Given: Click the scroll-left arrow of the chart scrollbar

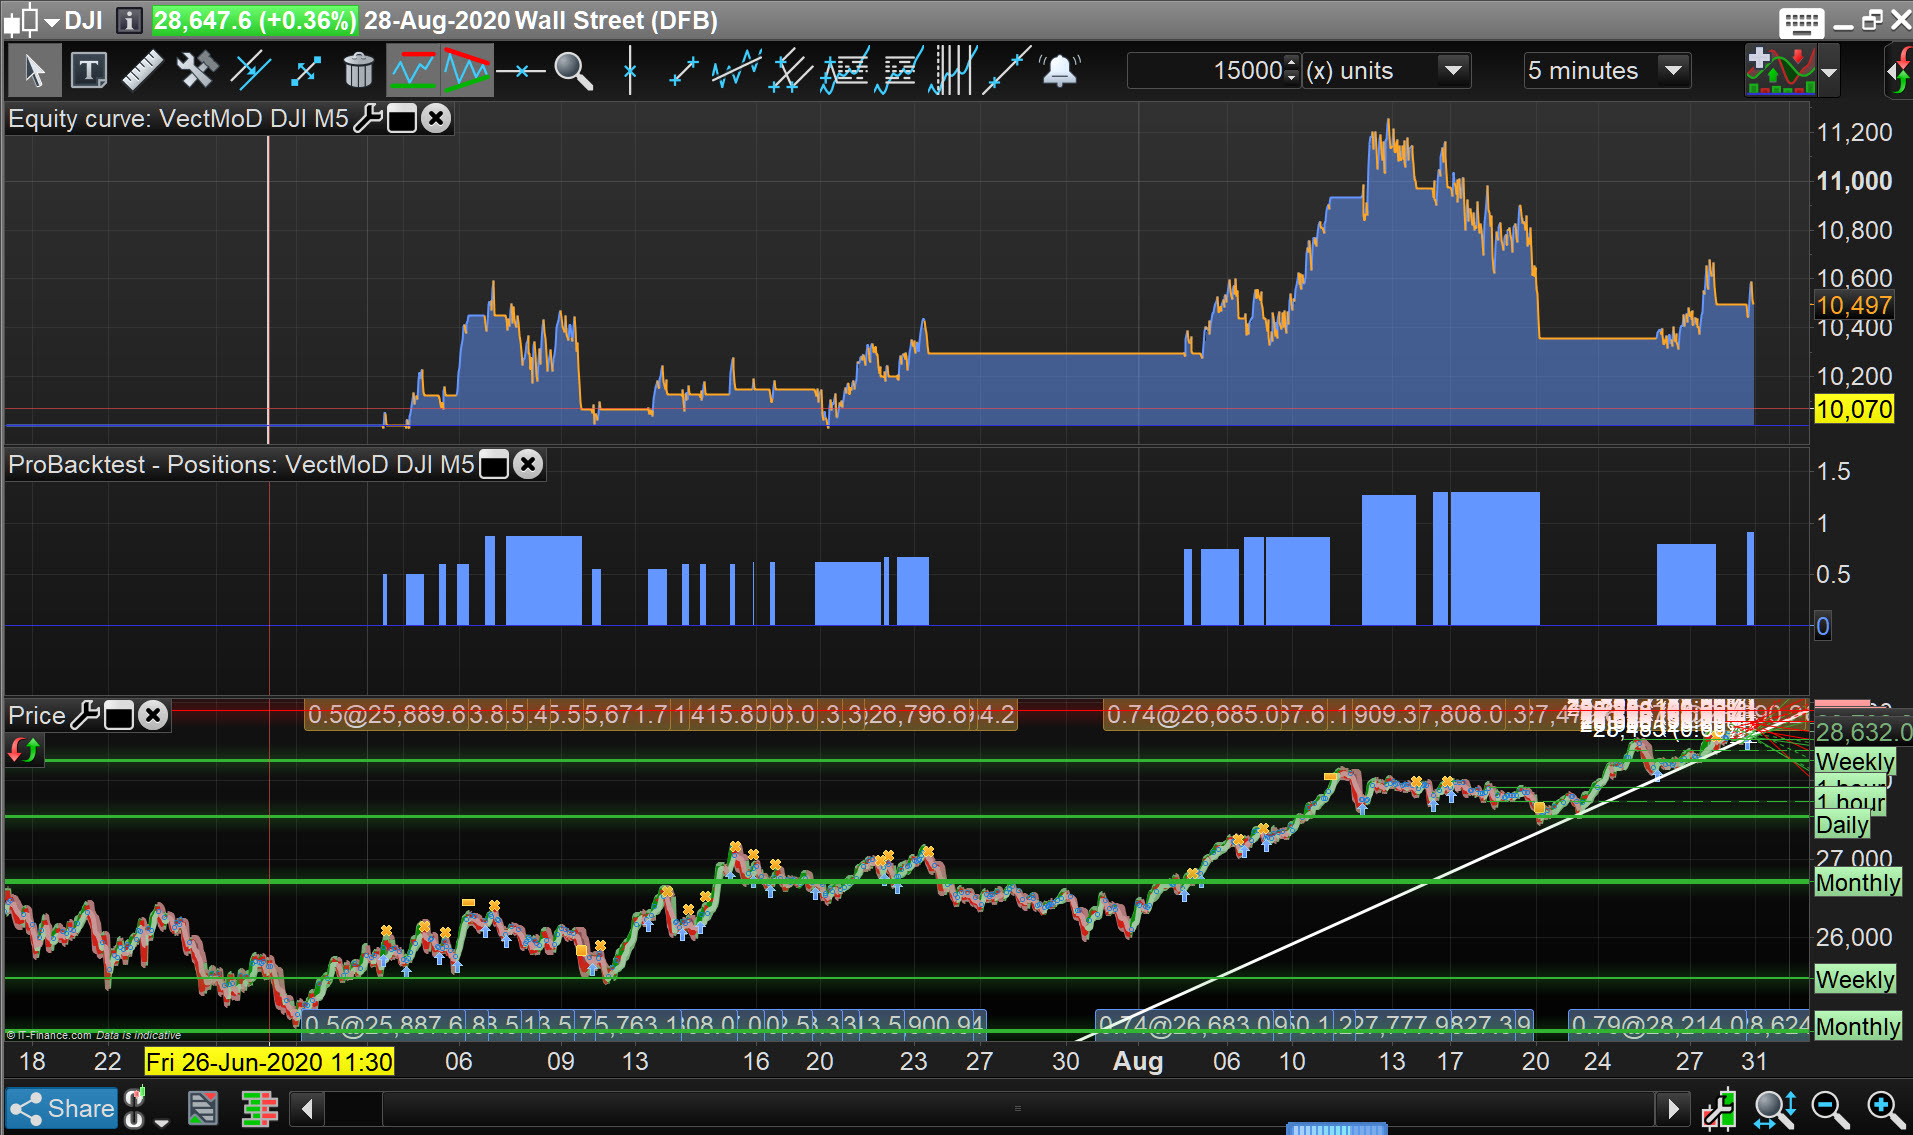Looking at the screenshot, I should (x=308, y=1108).
